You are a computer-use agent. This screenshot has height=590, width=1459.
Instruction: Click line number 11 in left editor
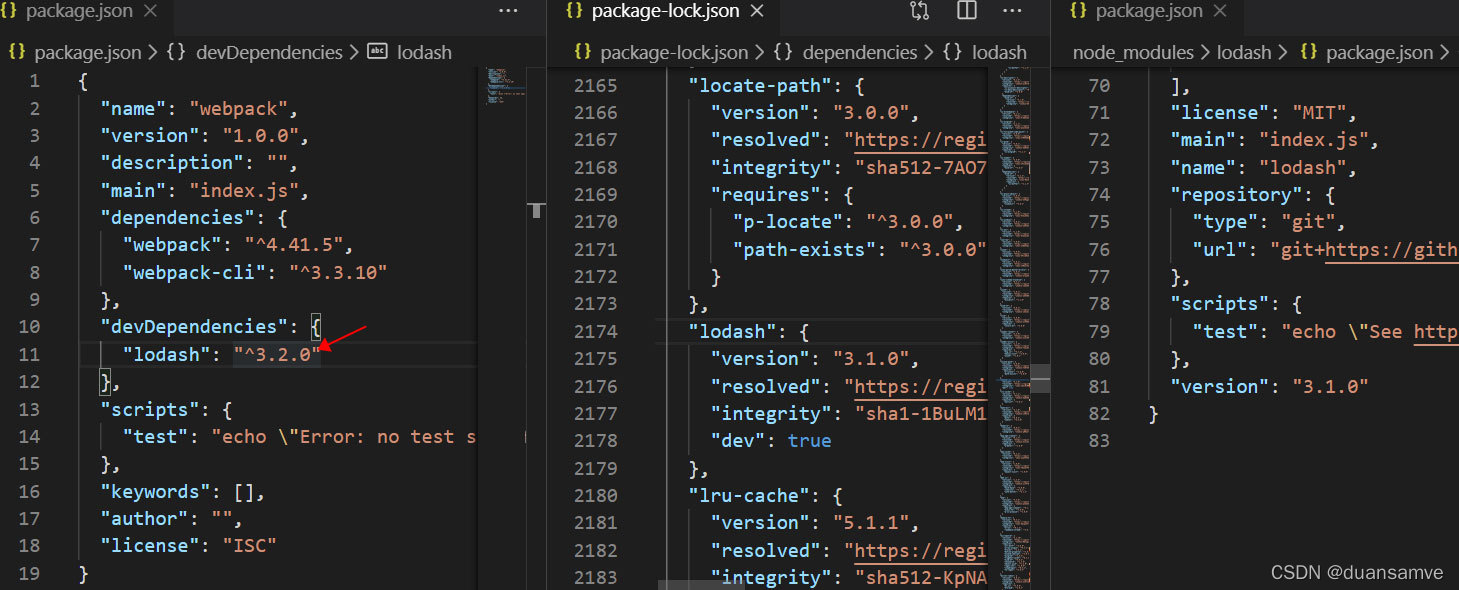29,354
